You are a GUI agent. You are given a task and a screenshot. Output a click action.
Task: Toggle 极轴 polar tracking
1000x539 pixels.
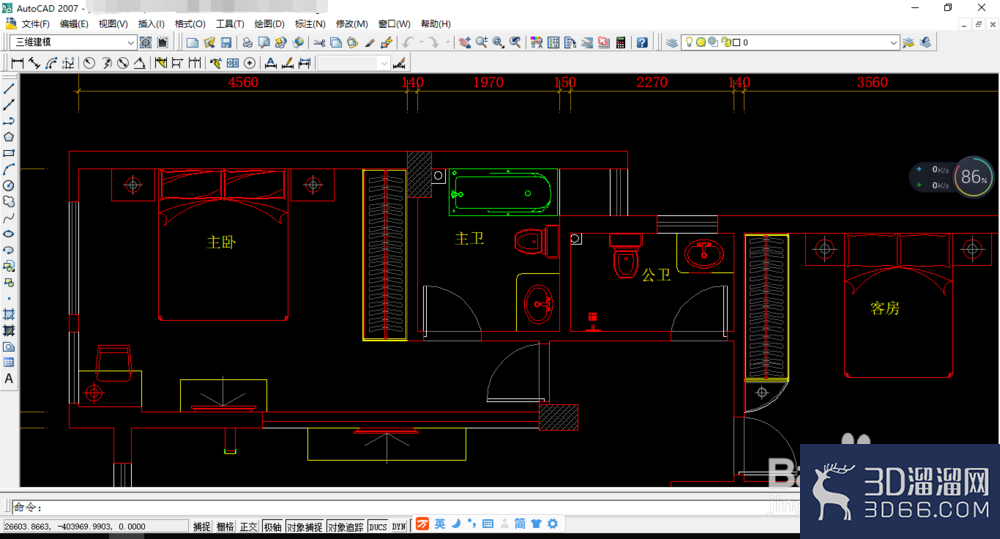click(273, 527)
